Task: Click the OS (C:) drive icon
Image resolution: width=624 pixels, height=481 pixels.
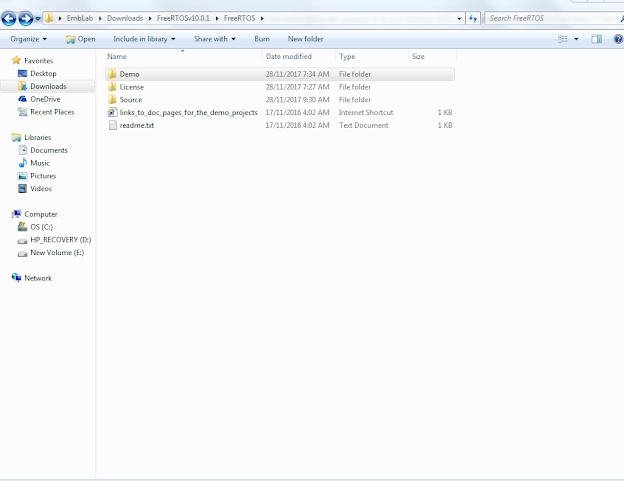Action: pyautogui.click(x=22, y=227)
